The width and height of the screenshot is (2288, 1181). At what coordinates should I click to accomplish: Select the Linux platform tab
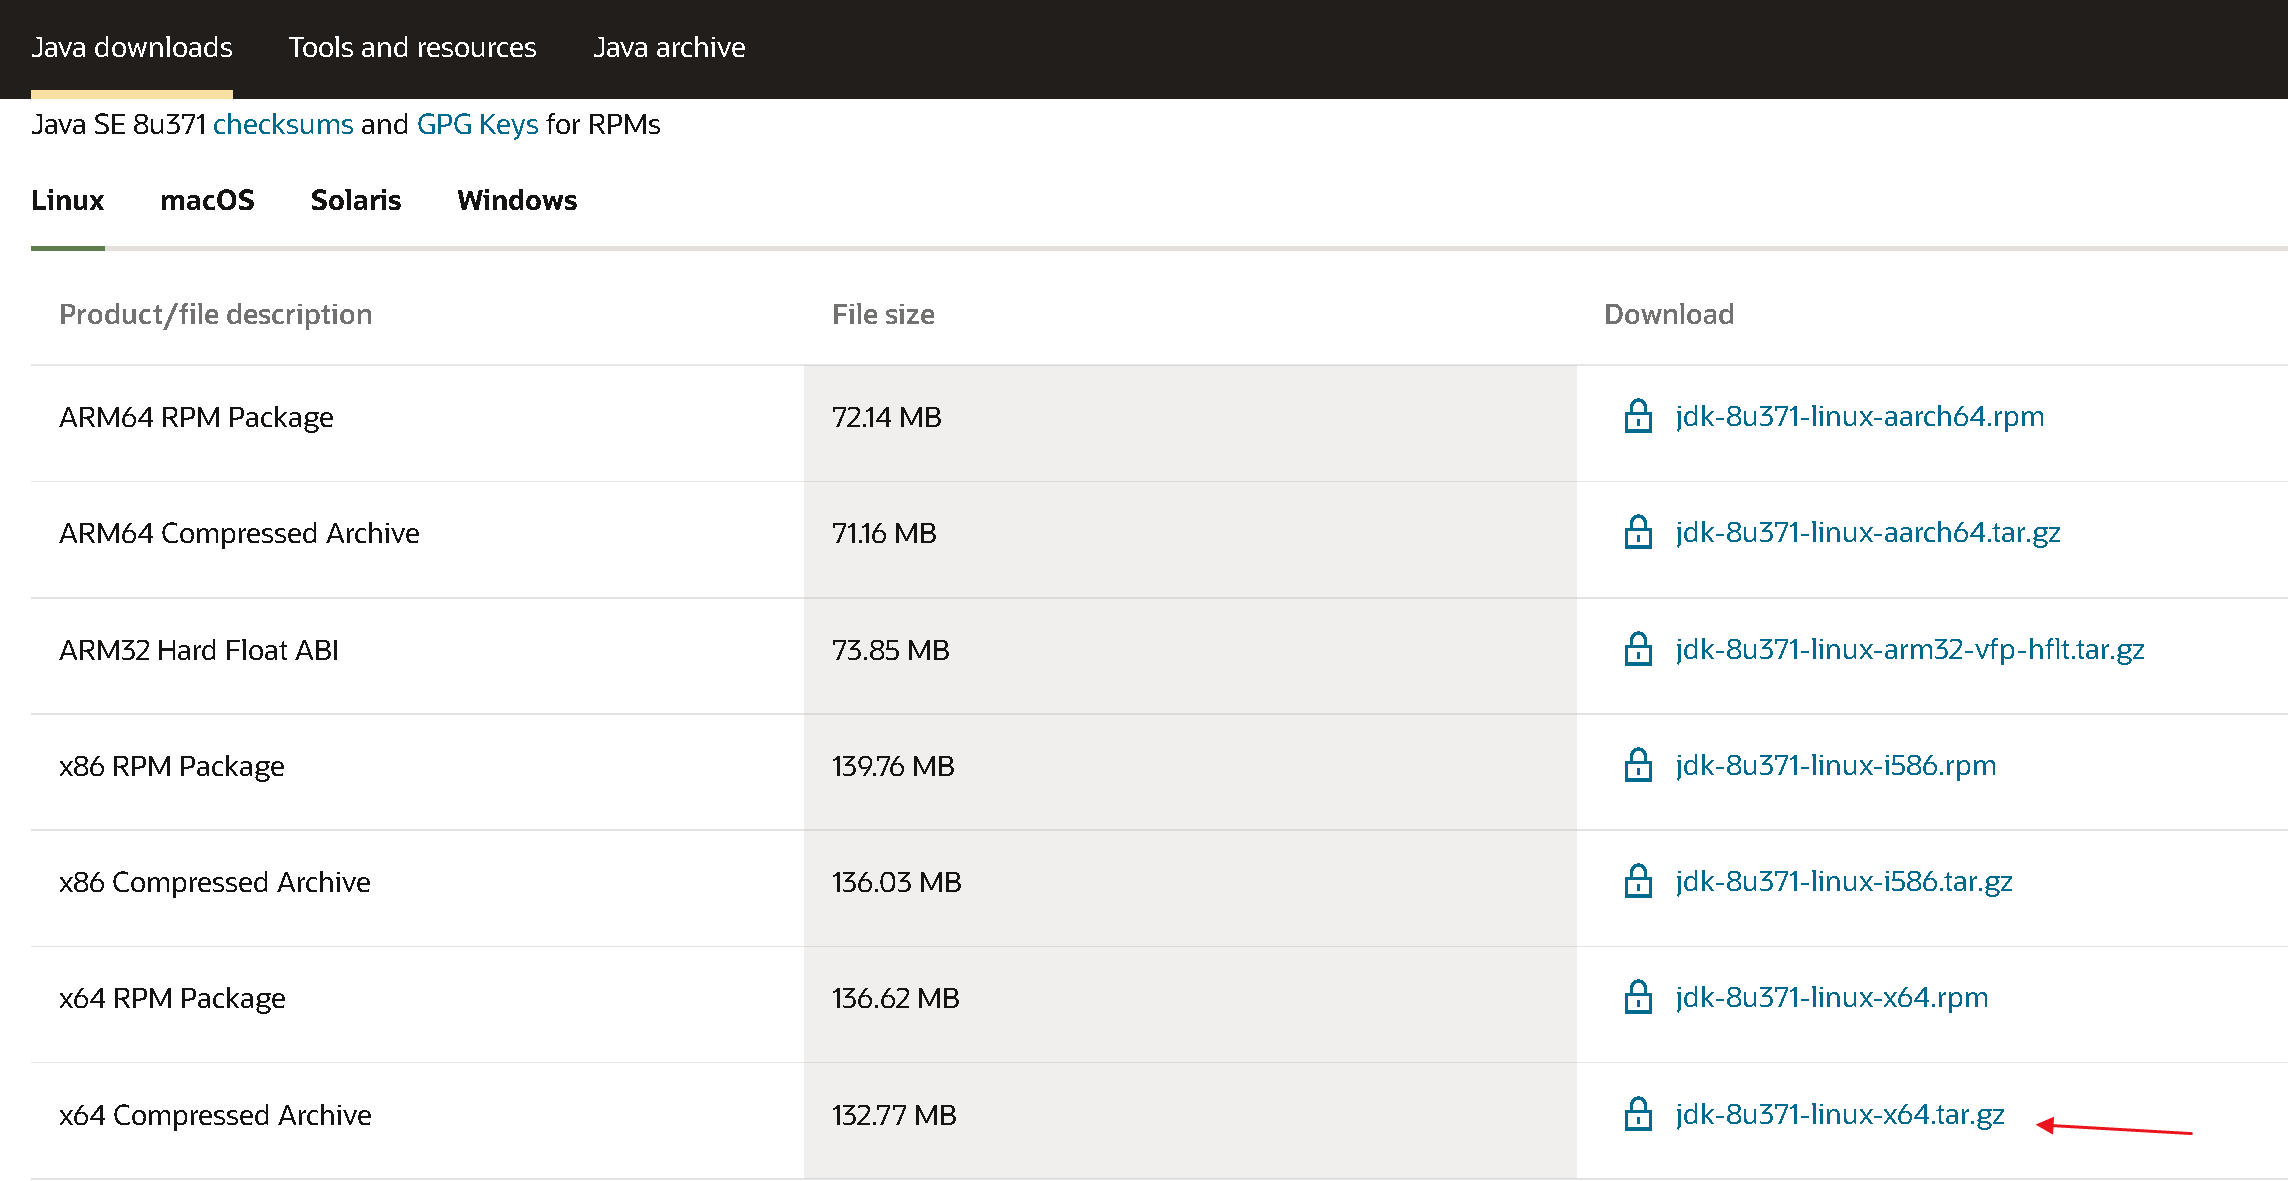tap(67, 200)
